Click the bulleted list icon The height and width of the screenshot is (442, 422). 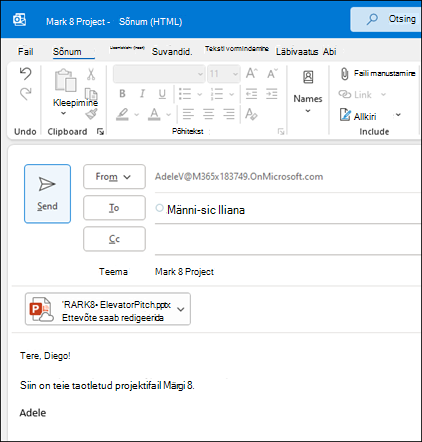coord(185,94)
